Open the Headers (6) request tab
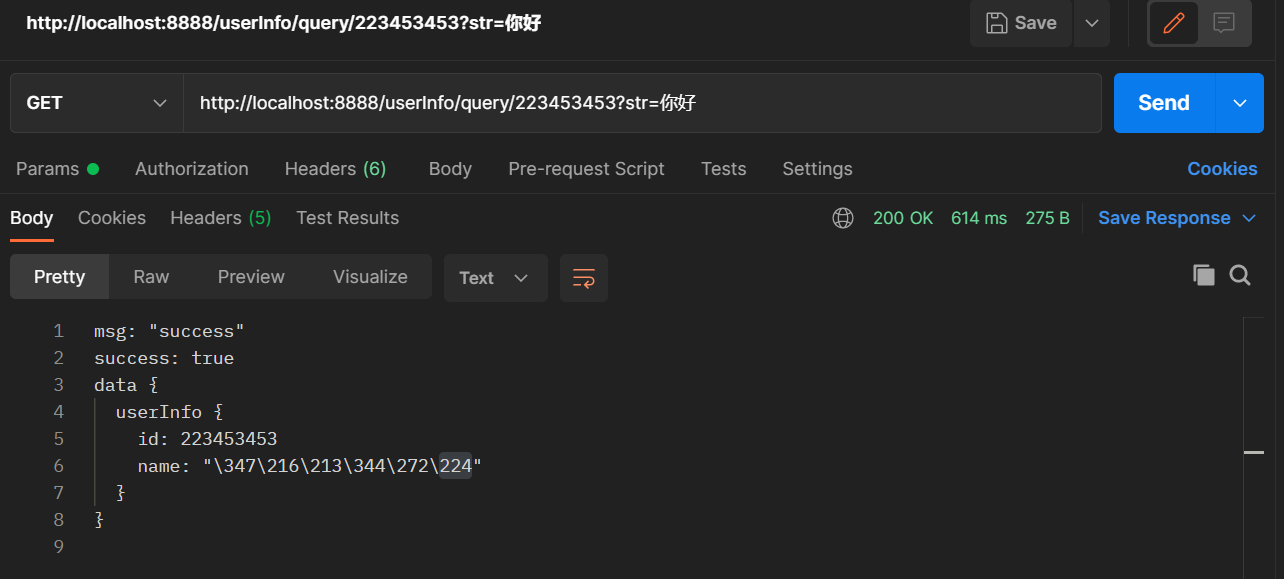Screen dimensions: 1284x579 click(x=335, y=169)
